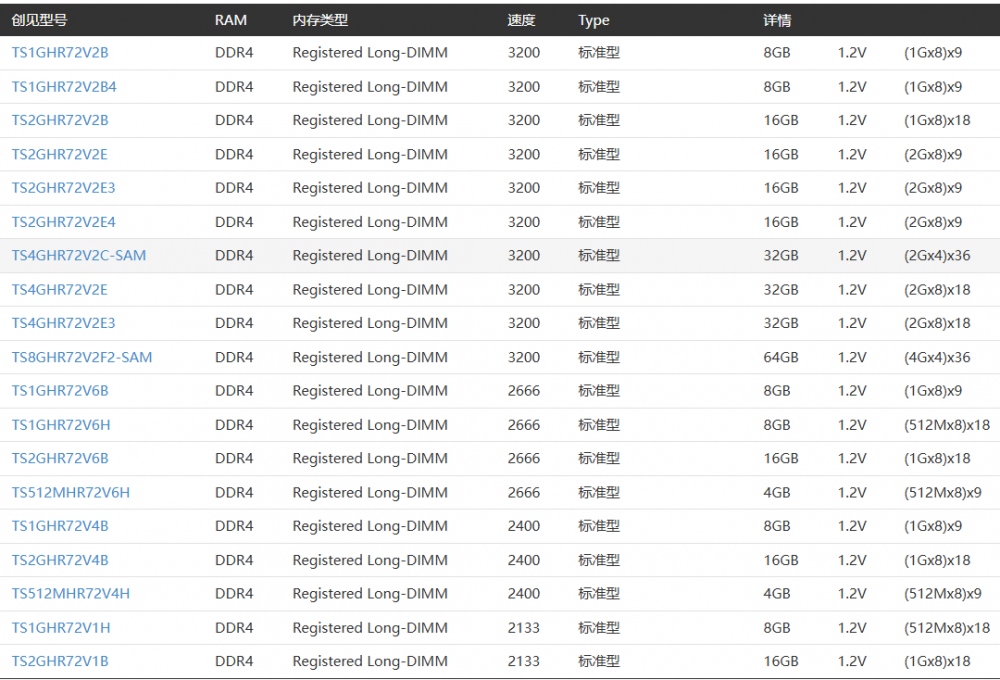Select speed 3200 in TS1GHR72V2B row
This screenshot has width=1000, height=680.
[x=524, y=53]
